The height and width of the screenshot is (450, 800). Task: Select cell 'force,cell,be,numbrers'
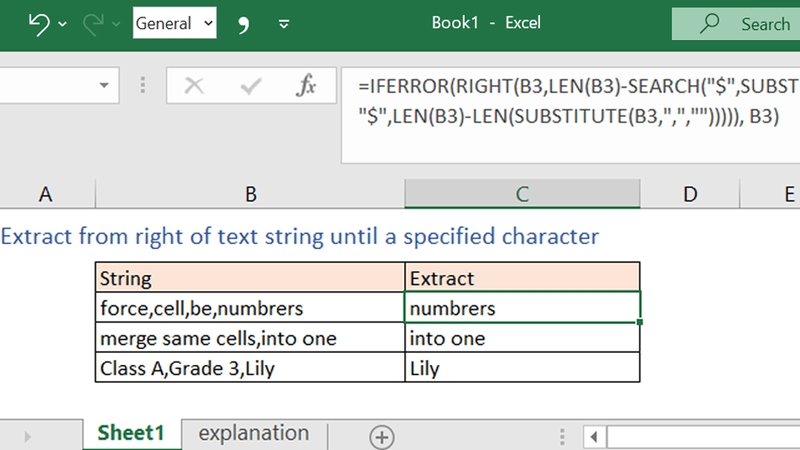tap(250, 308)
